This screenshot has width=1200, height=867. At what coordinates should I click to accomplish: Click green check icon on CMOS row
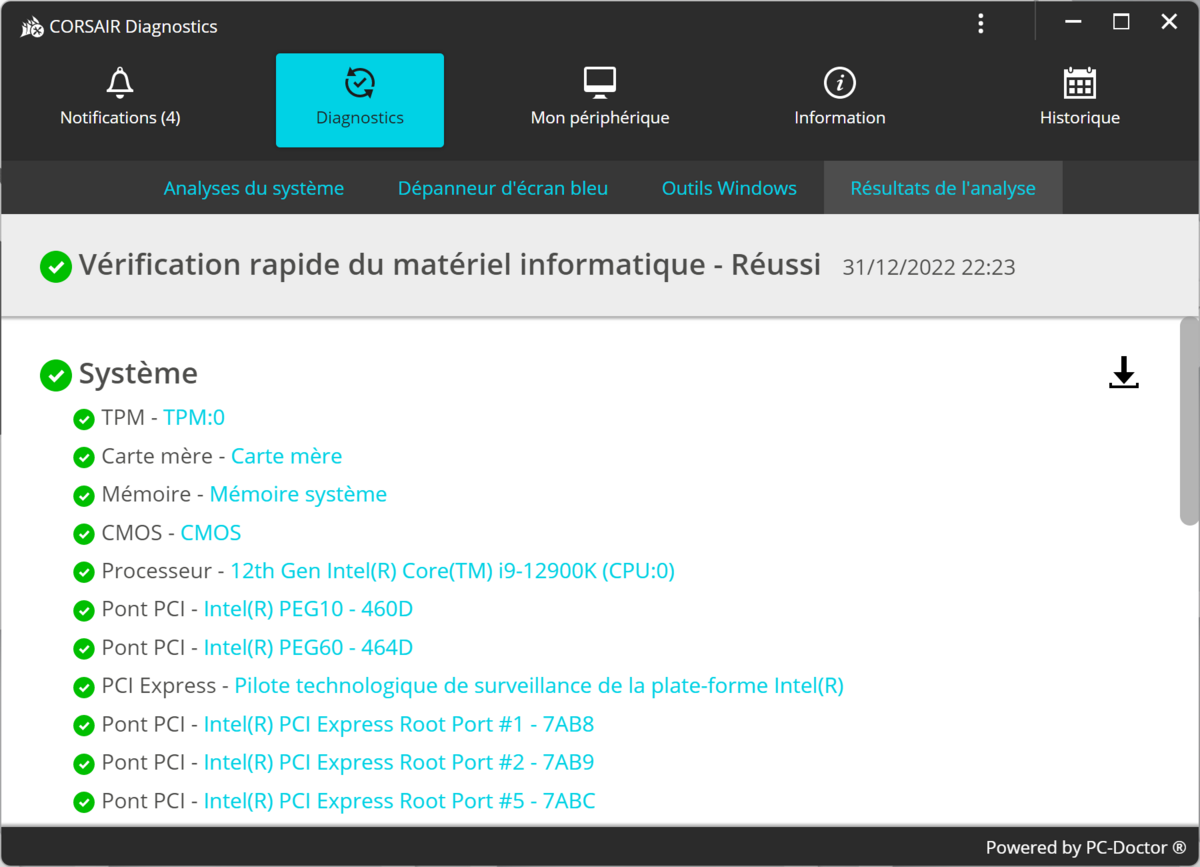(x=84, y=533)
